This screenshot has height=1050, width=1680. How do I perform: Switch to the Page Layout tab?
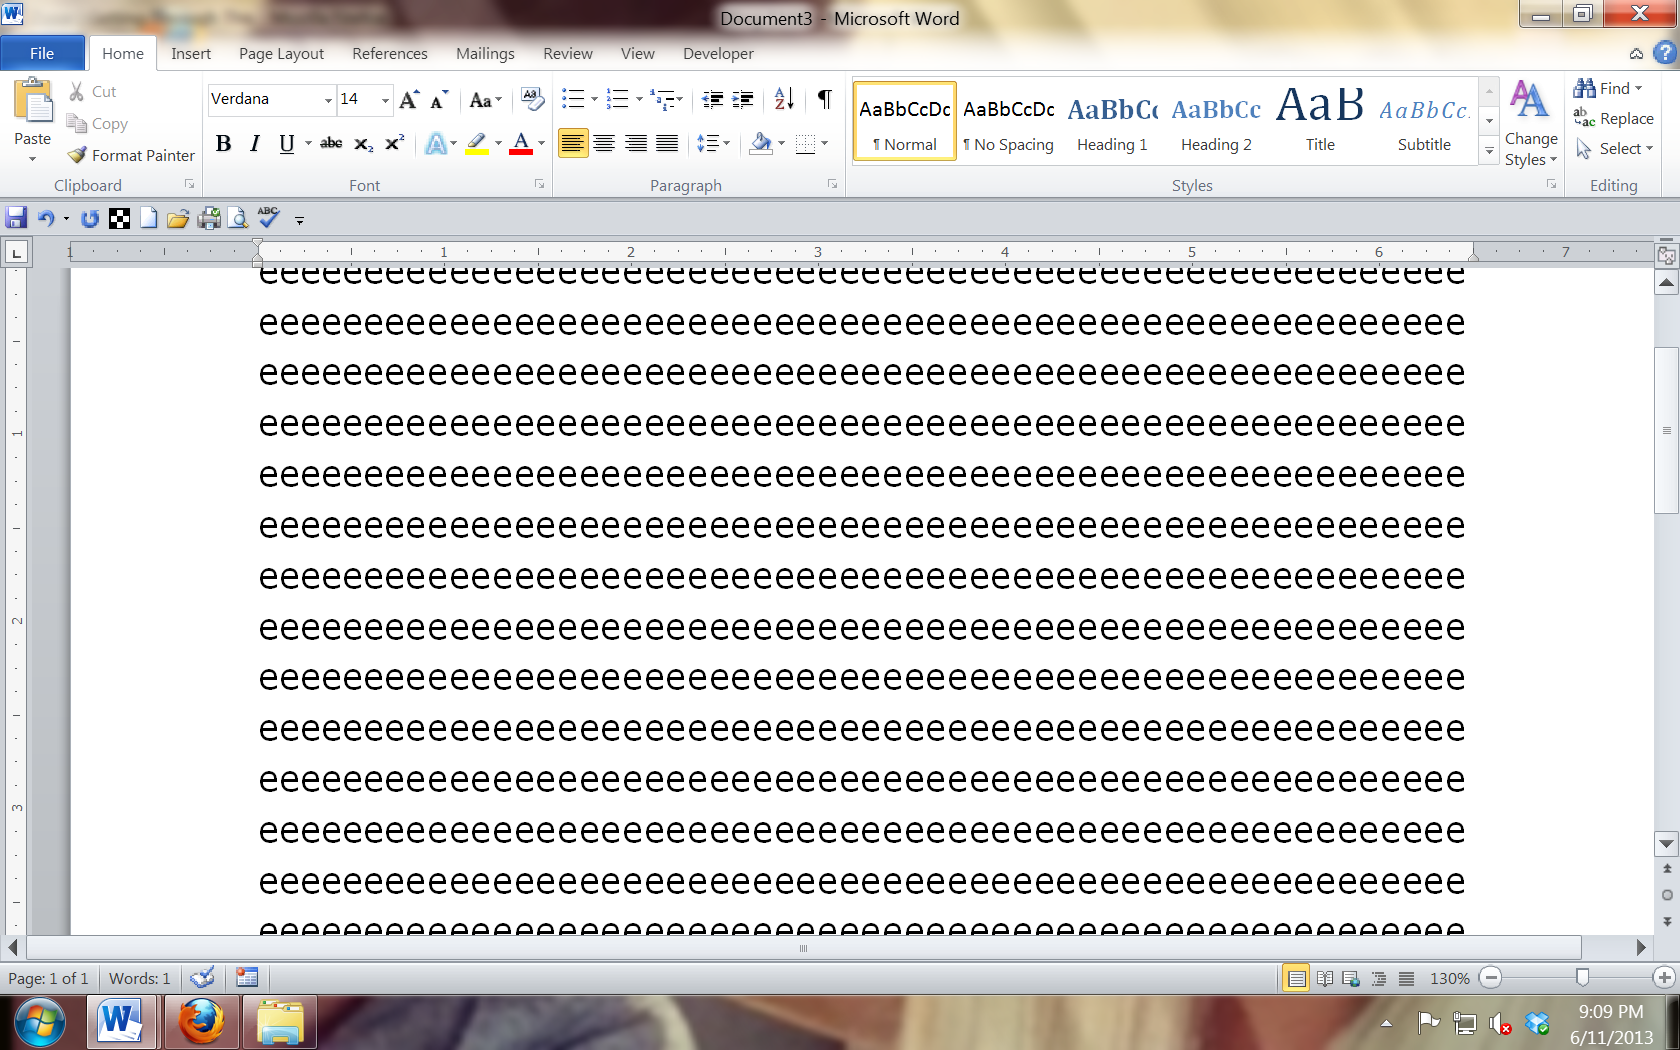[281, 54]
